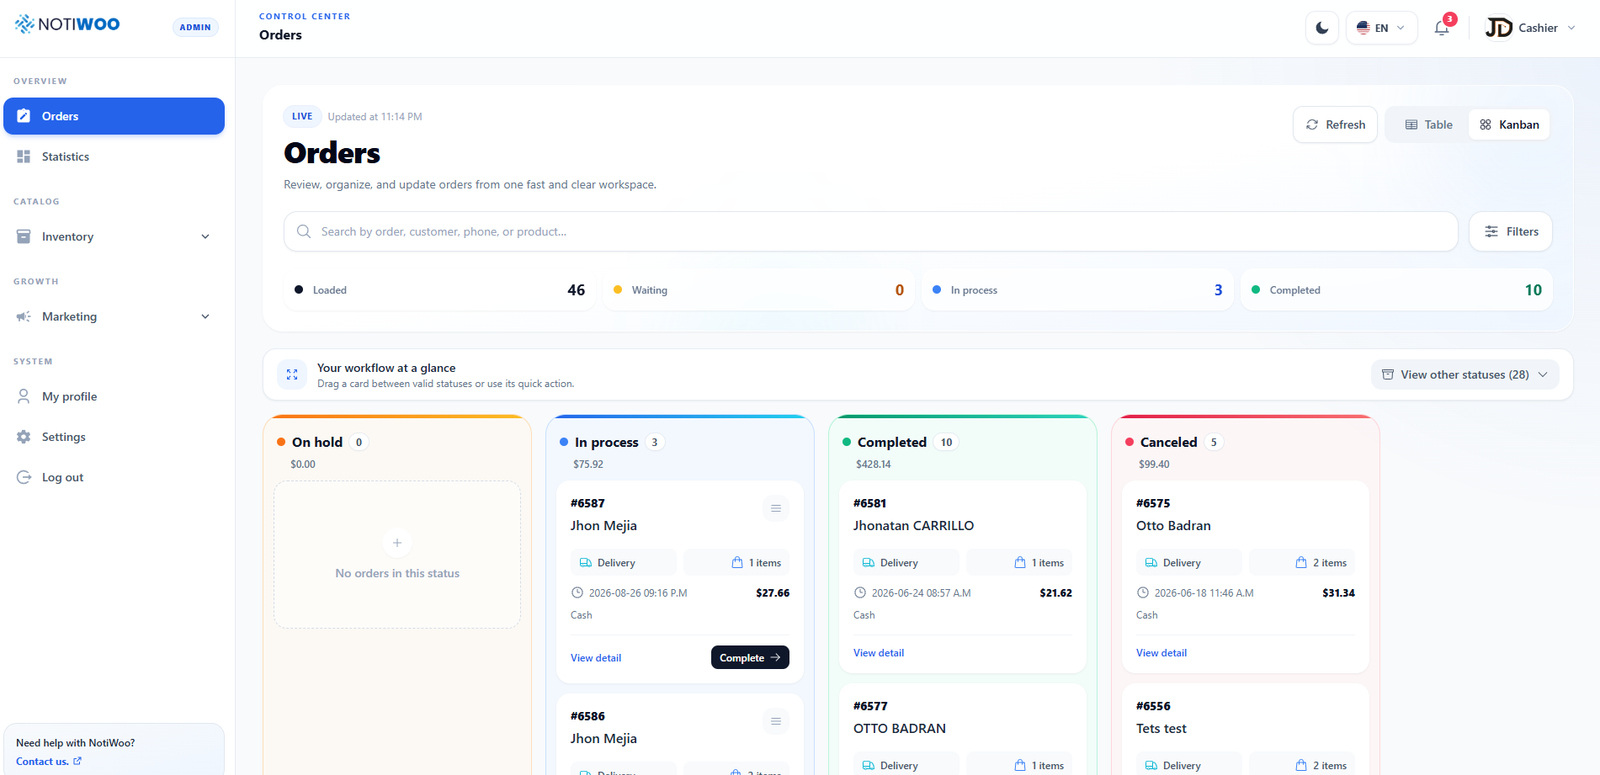Open View detail for order #6587
This screenshot has height=775, width=1600.
click(596, 658)
